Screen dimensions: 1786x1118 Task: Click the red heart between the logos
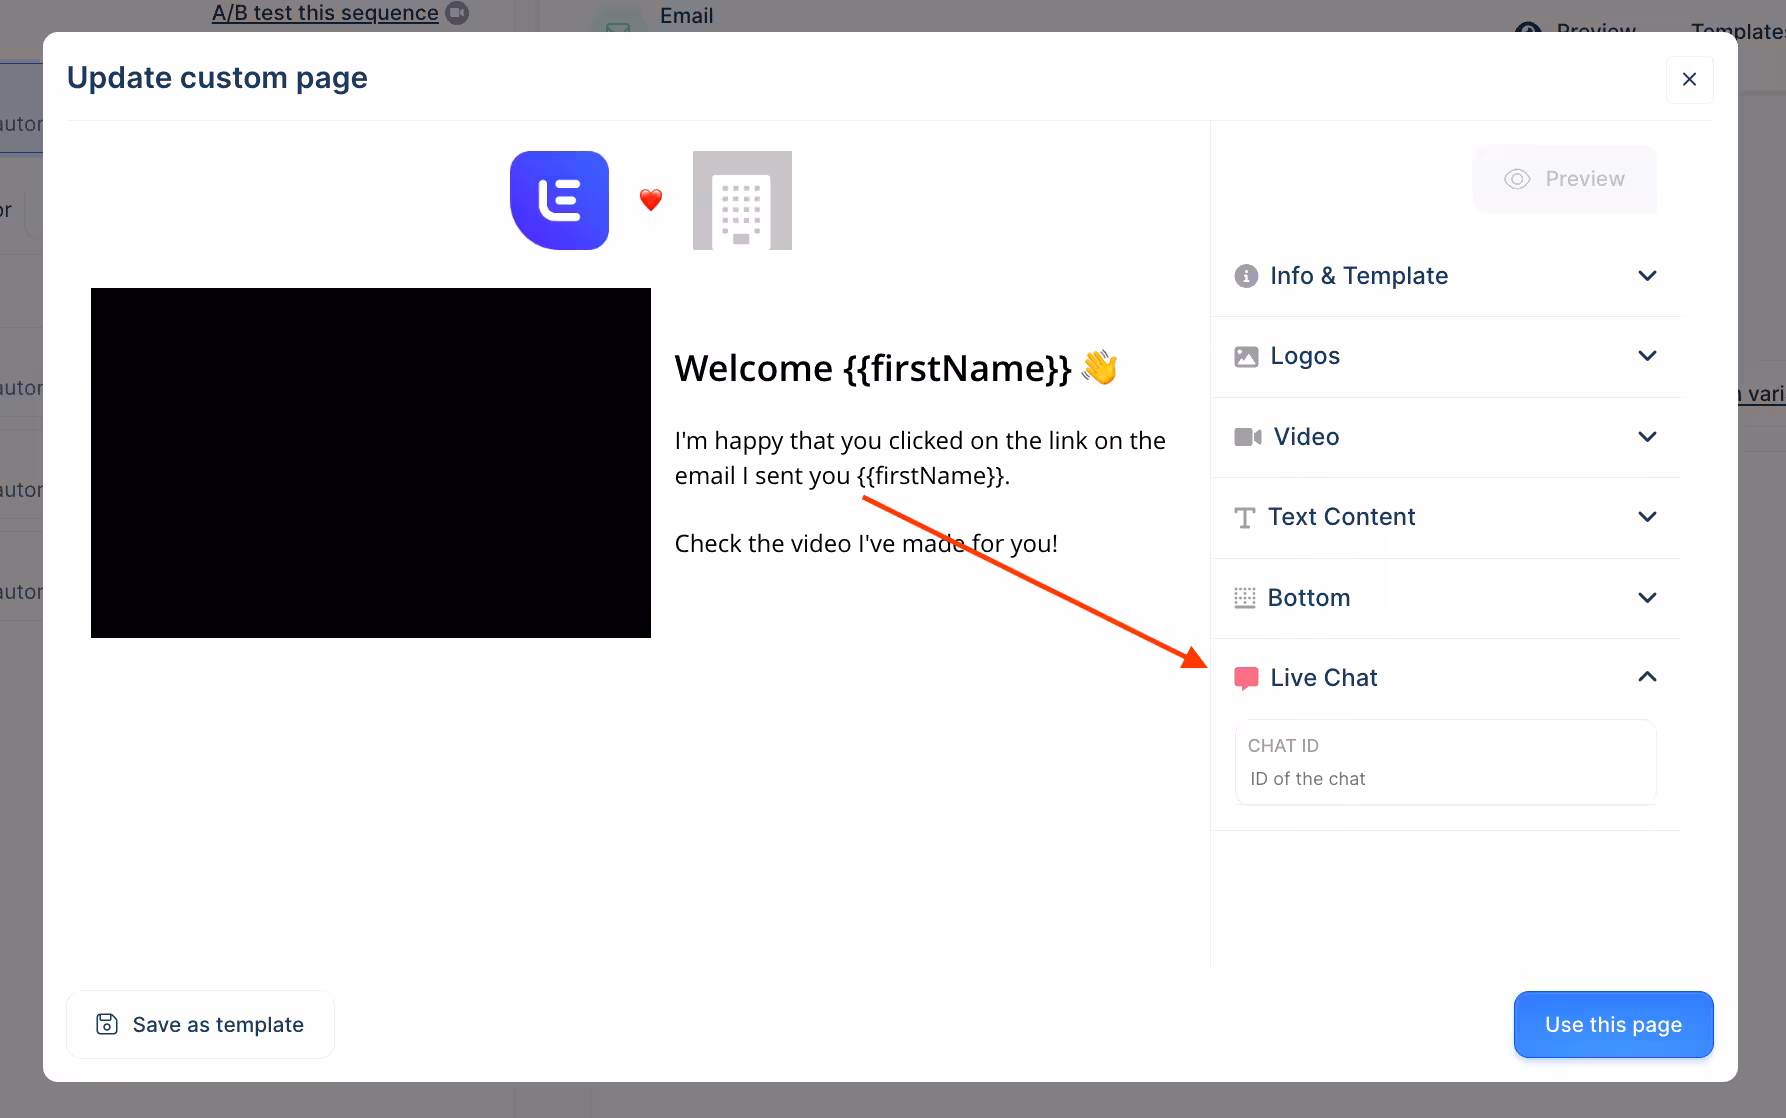(651, 200)
